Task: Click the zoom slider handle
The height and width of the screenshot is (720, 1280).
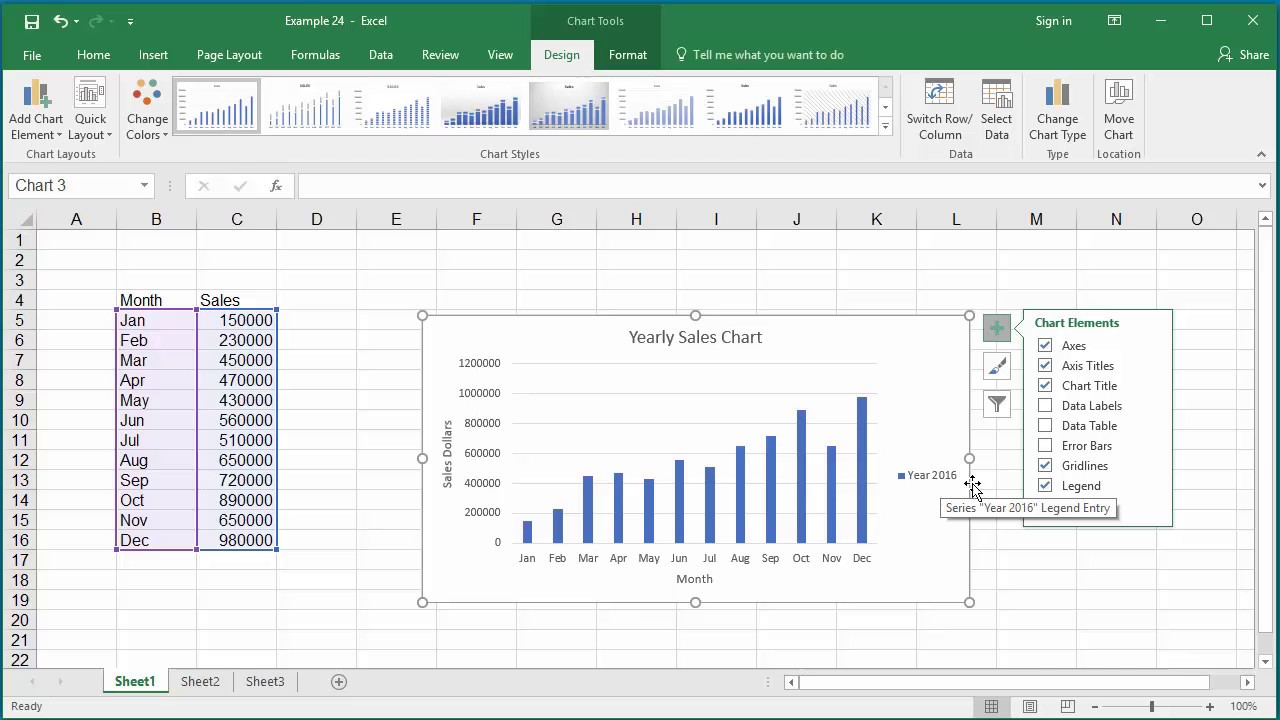Action: [x=1152, y=707]
